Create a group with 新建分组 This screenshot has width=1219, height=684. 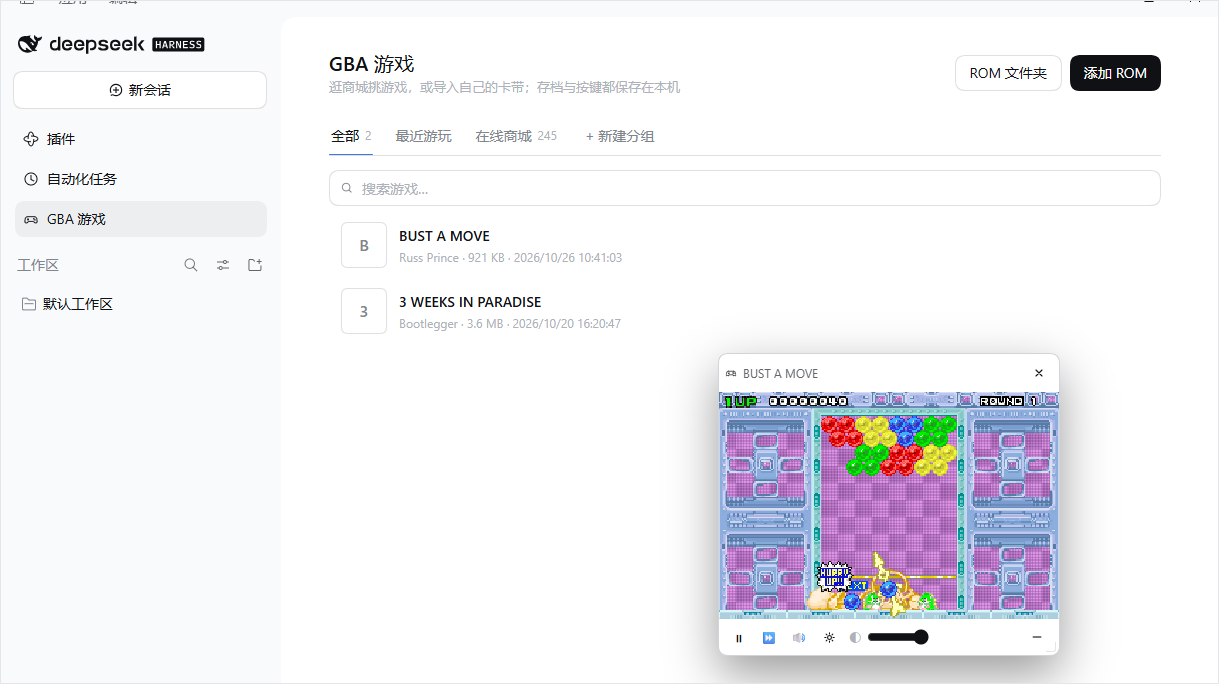click(620, 136)
